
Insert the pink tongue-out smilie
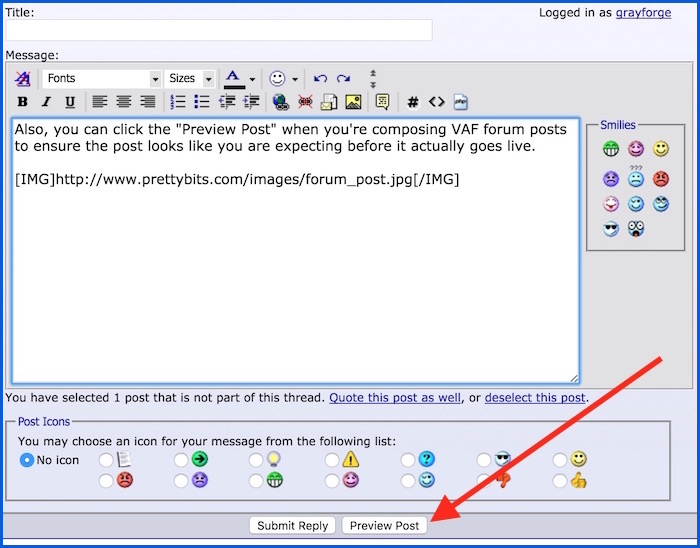[x=611, y=204]
